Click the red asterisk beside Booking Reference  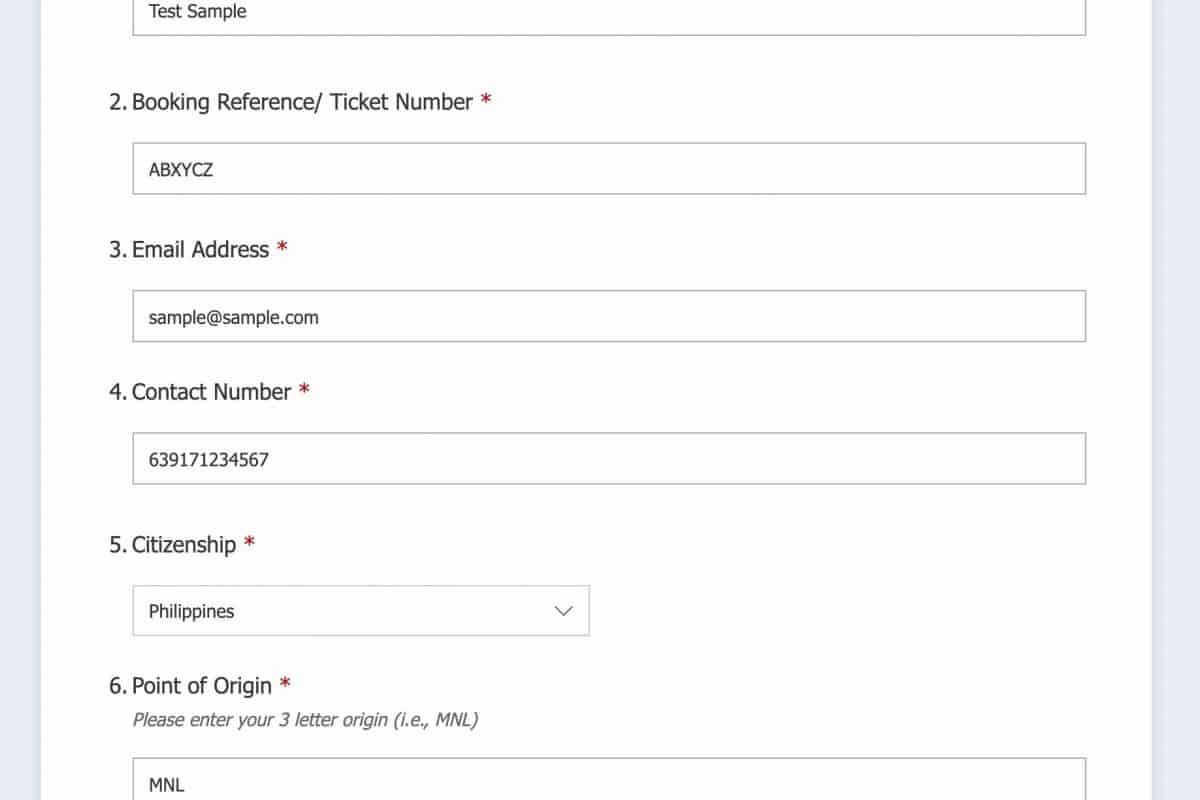point(486,101)
